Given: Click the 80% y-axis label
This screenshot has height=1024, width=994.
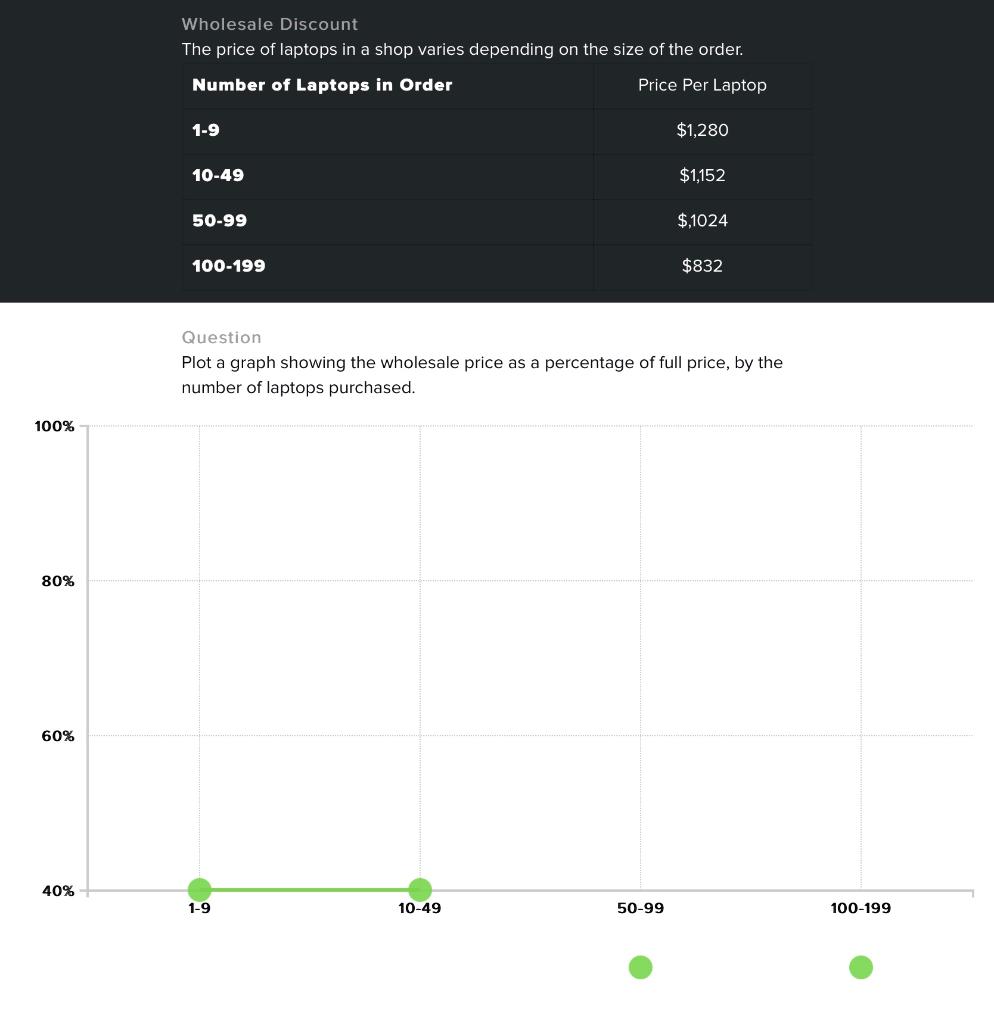Looking at the screenshot, I should point(58,581).
